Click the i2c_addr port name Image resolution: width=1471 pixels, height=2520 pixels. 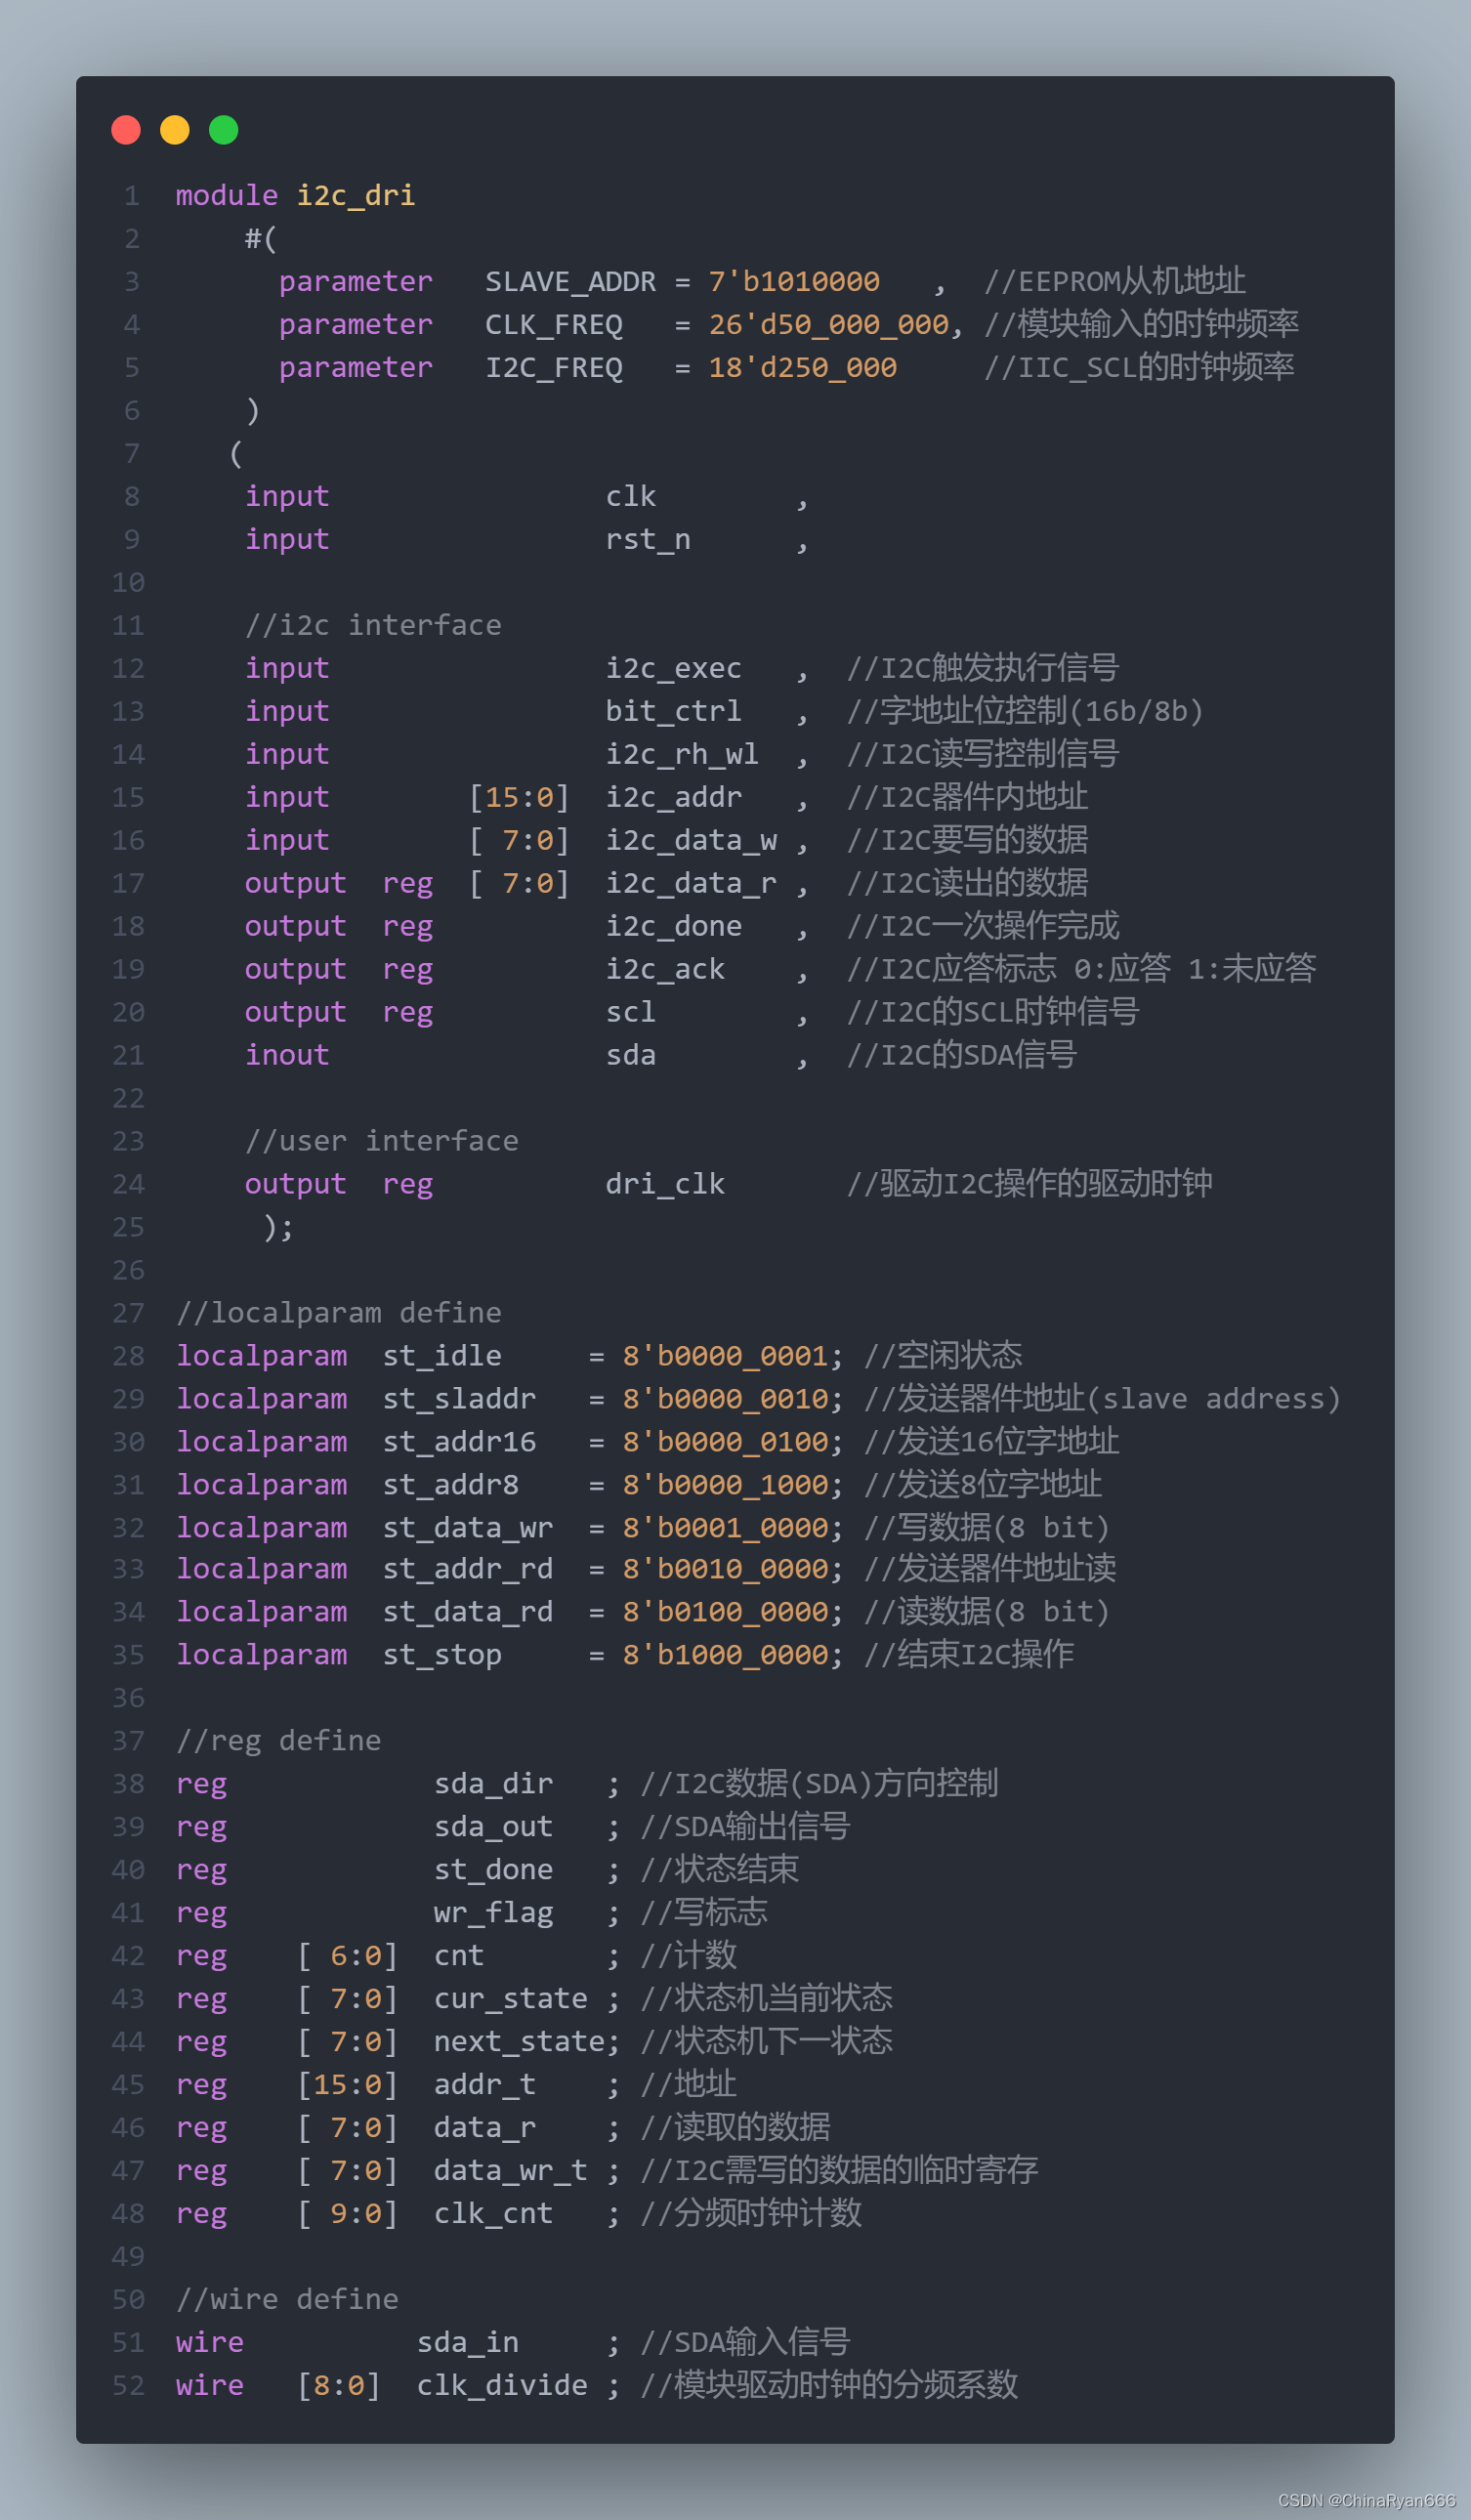coord(674,798)
